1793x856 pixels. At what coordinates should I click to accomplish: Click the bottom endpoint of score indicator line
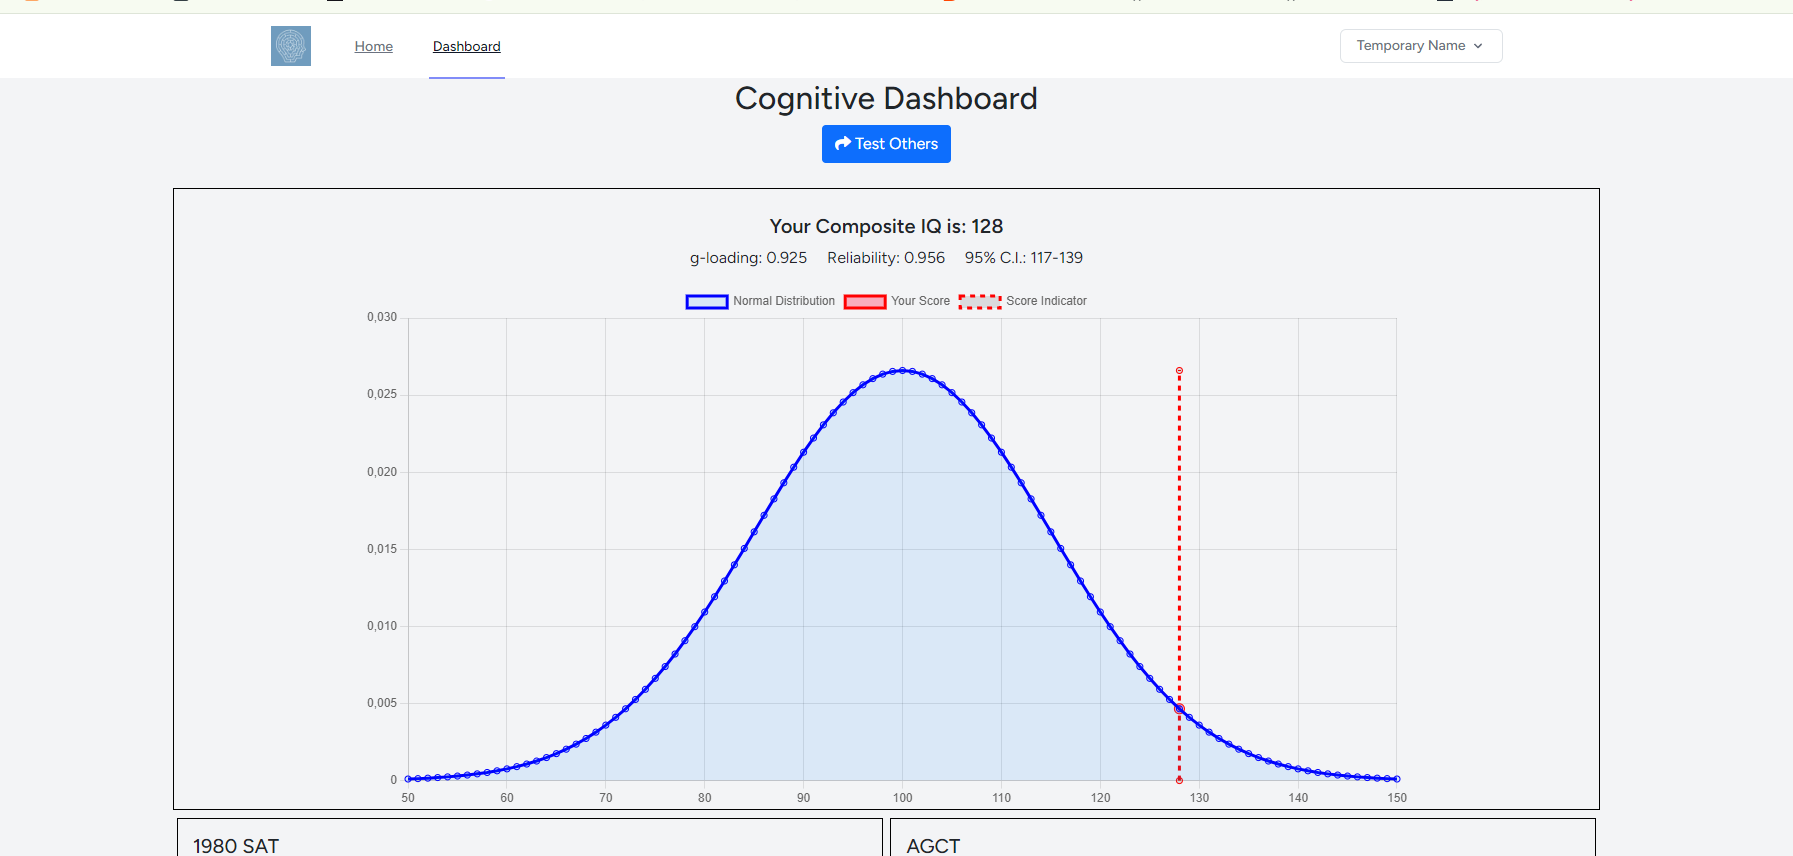pos(1179,780)
